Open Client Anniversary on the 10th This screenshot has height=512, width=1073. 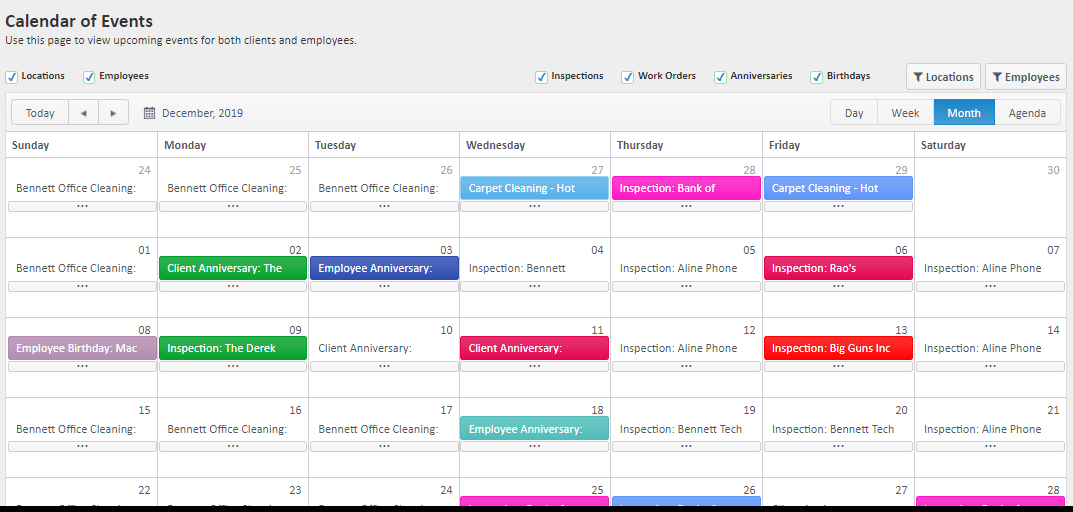385,348
